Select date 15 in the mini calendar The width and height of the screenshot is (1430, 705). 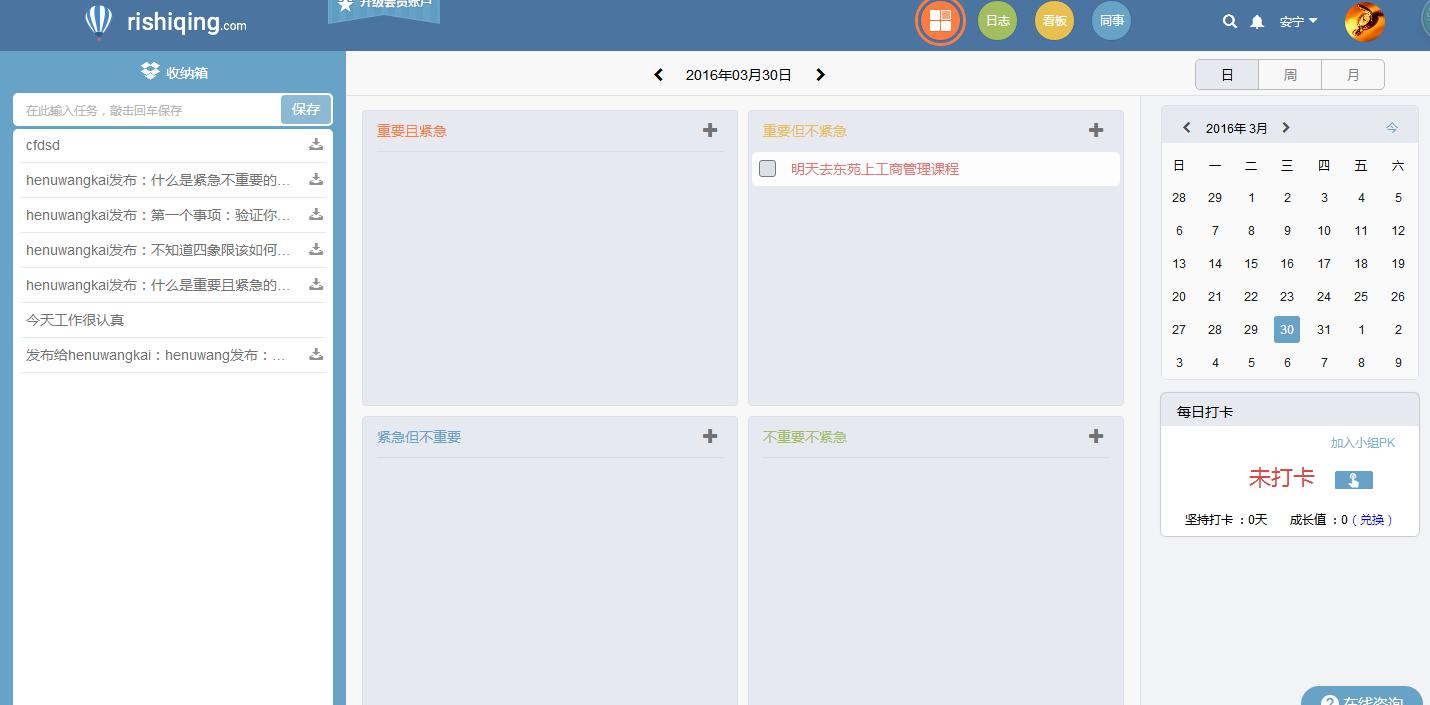point(1251,263)
